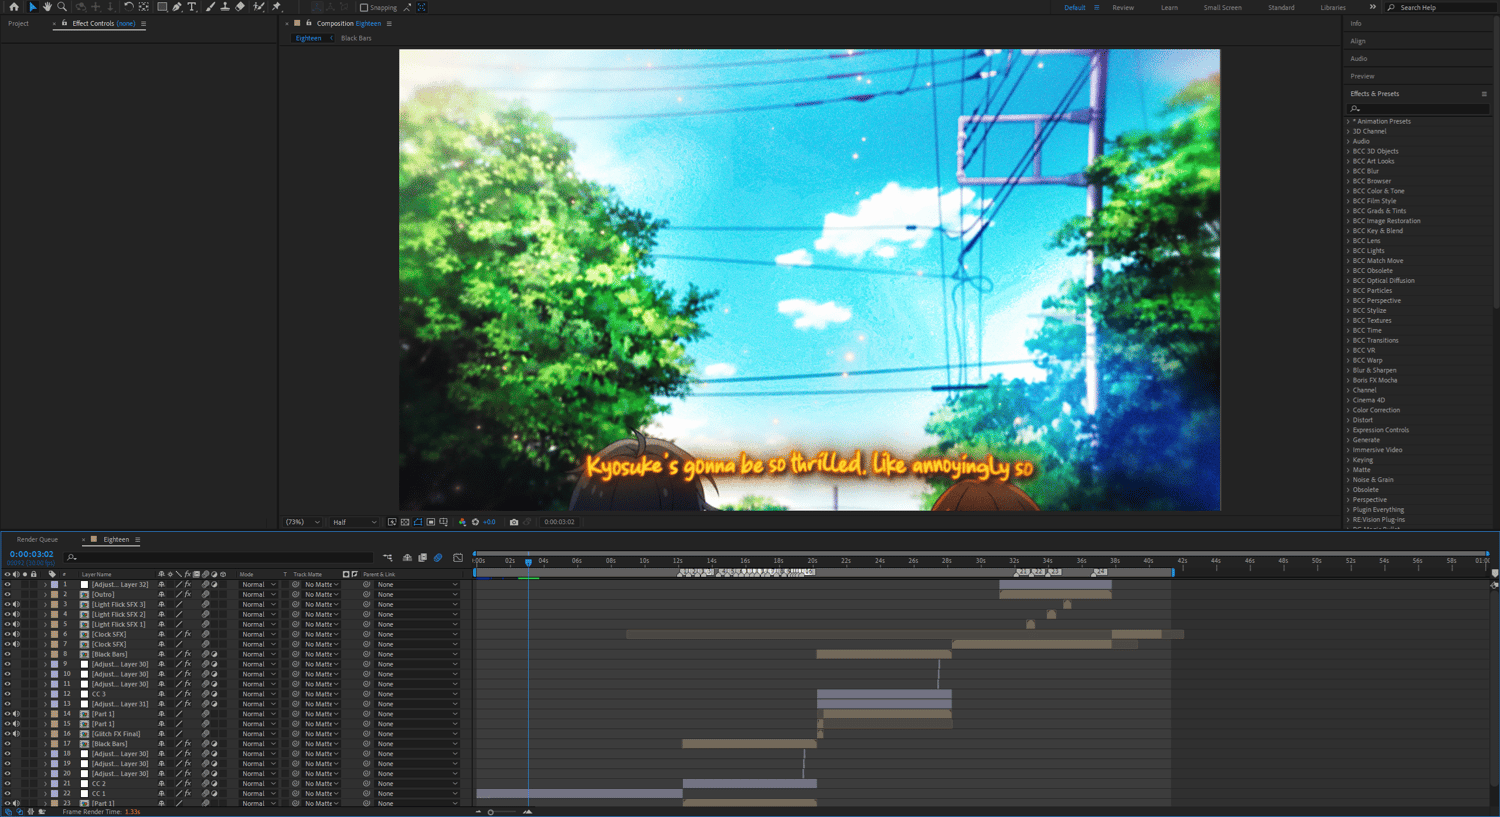Switch to the Render Queue tab
The height and width of the screenshot is (817, 1500).
(x=37, y=540)
